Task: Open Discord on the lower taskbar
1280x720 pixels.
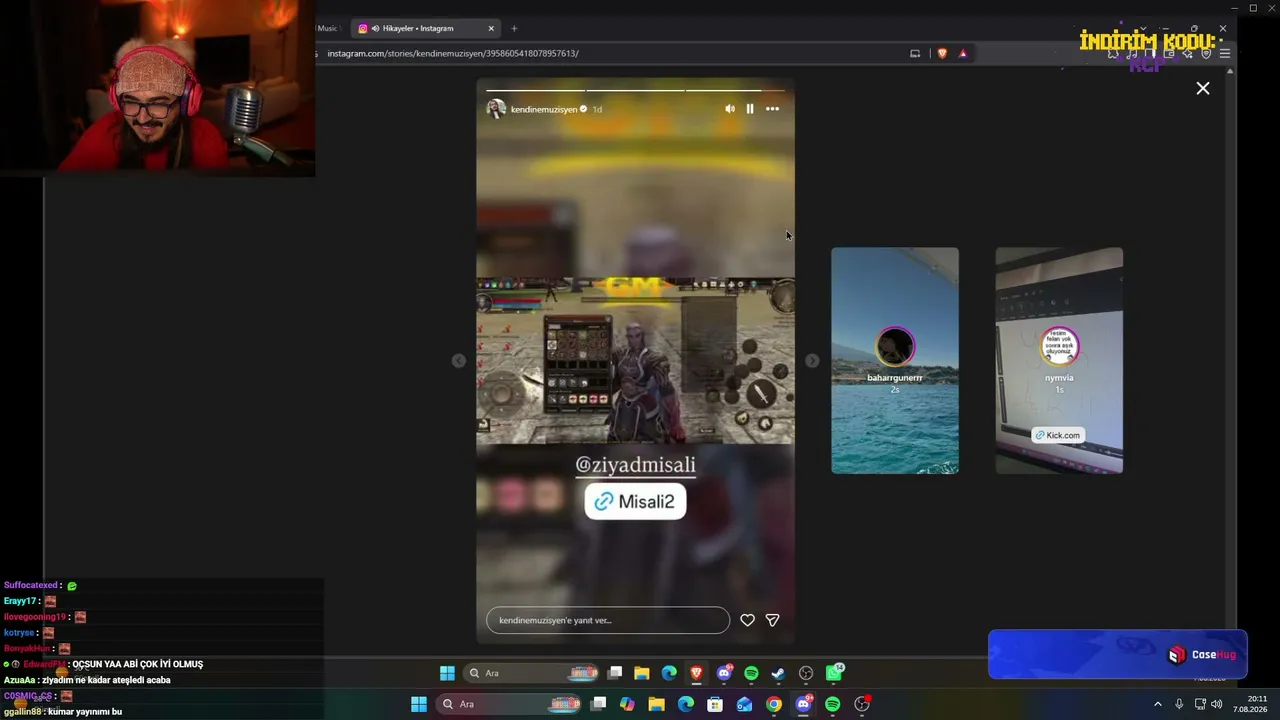Action: (803, 704)
